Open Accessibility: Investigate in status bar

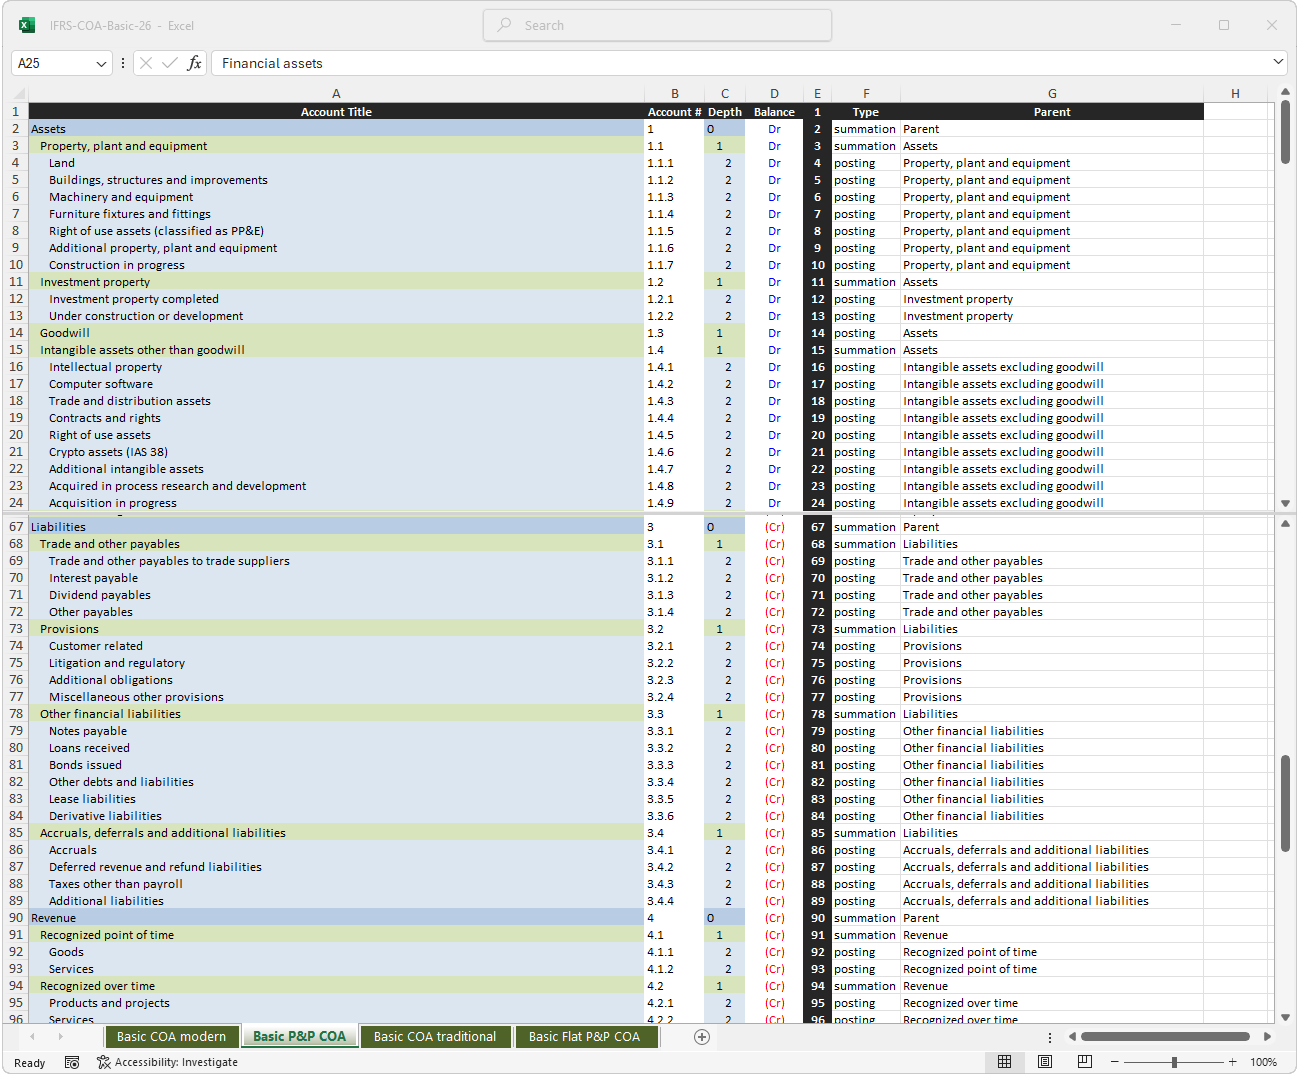(167, 1062)
